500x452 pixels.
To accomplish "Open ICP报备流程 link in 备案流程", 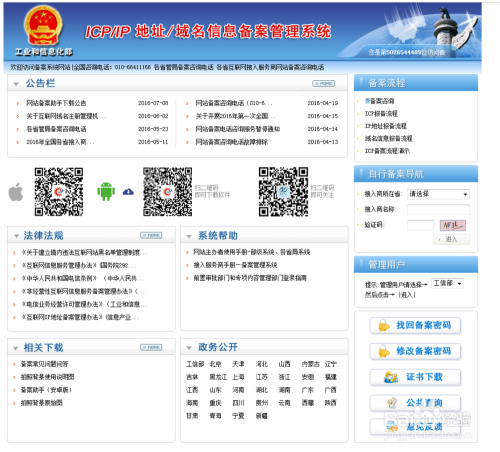I will 381,114.
